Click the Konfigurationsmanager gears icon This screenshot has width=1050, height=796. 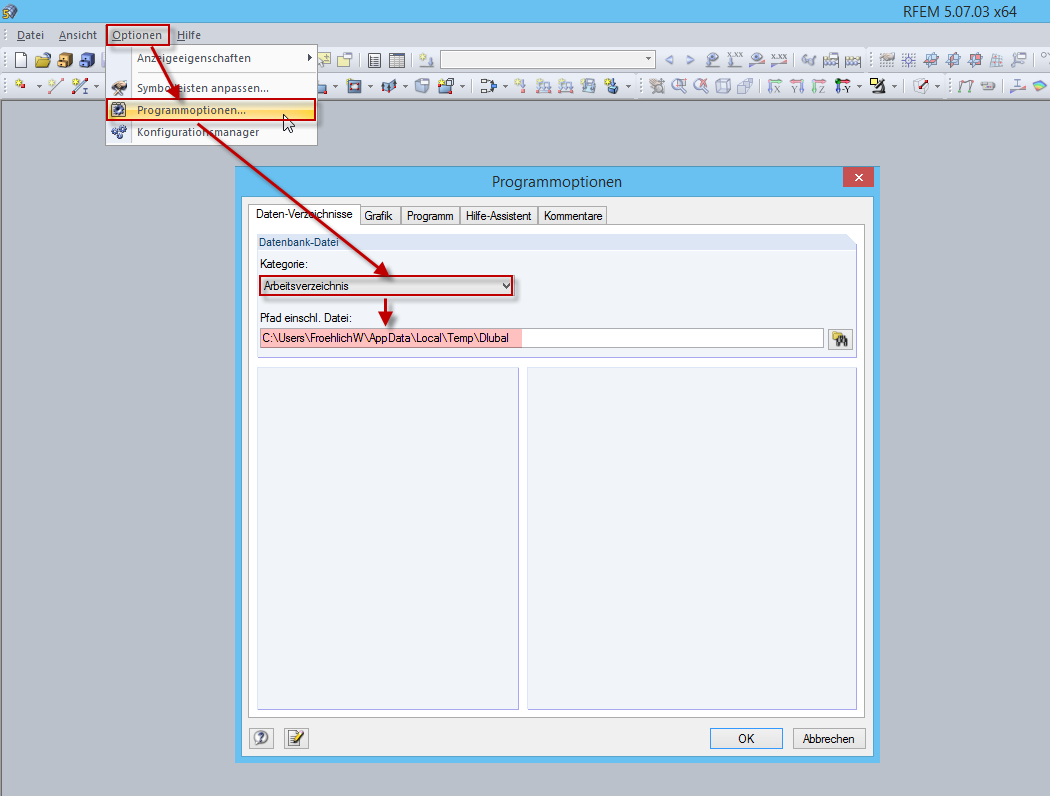click(119, 132)
